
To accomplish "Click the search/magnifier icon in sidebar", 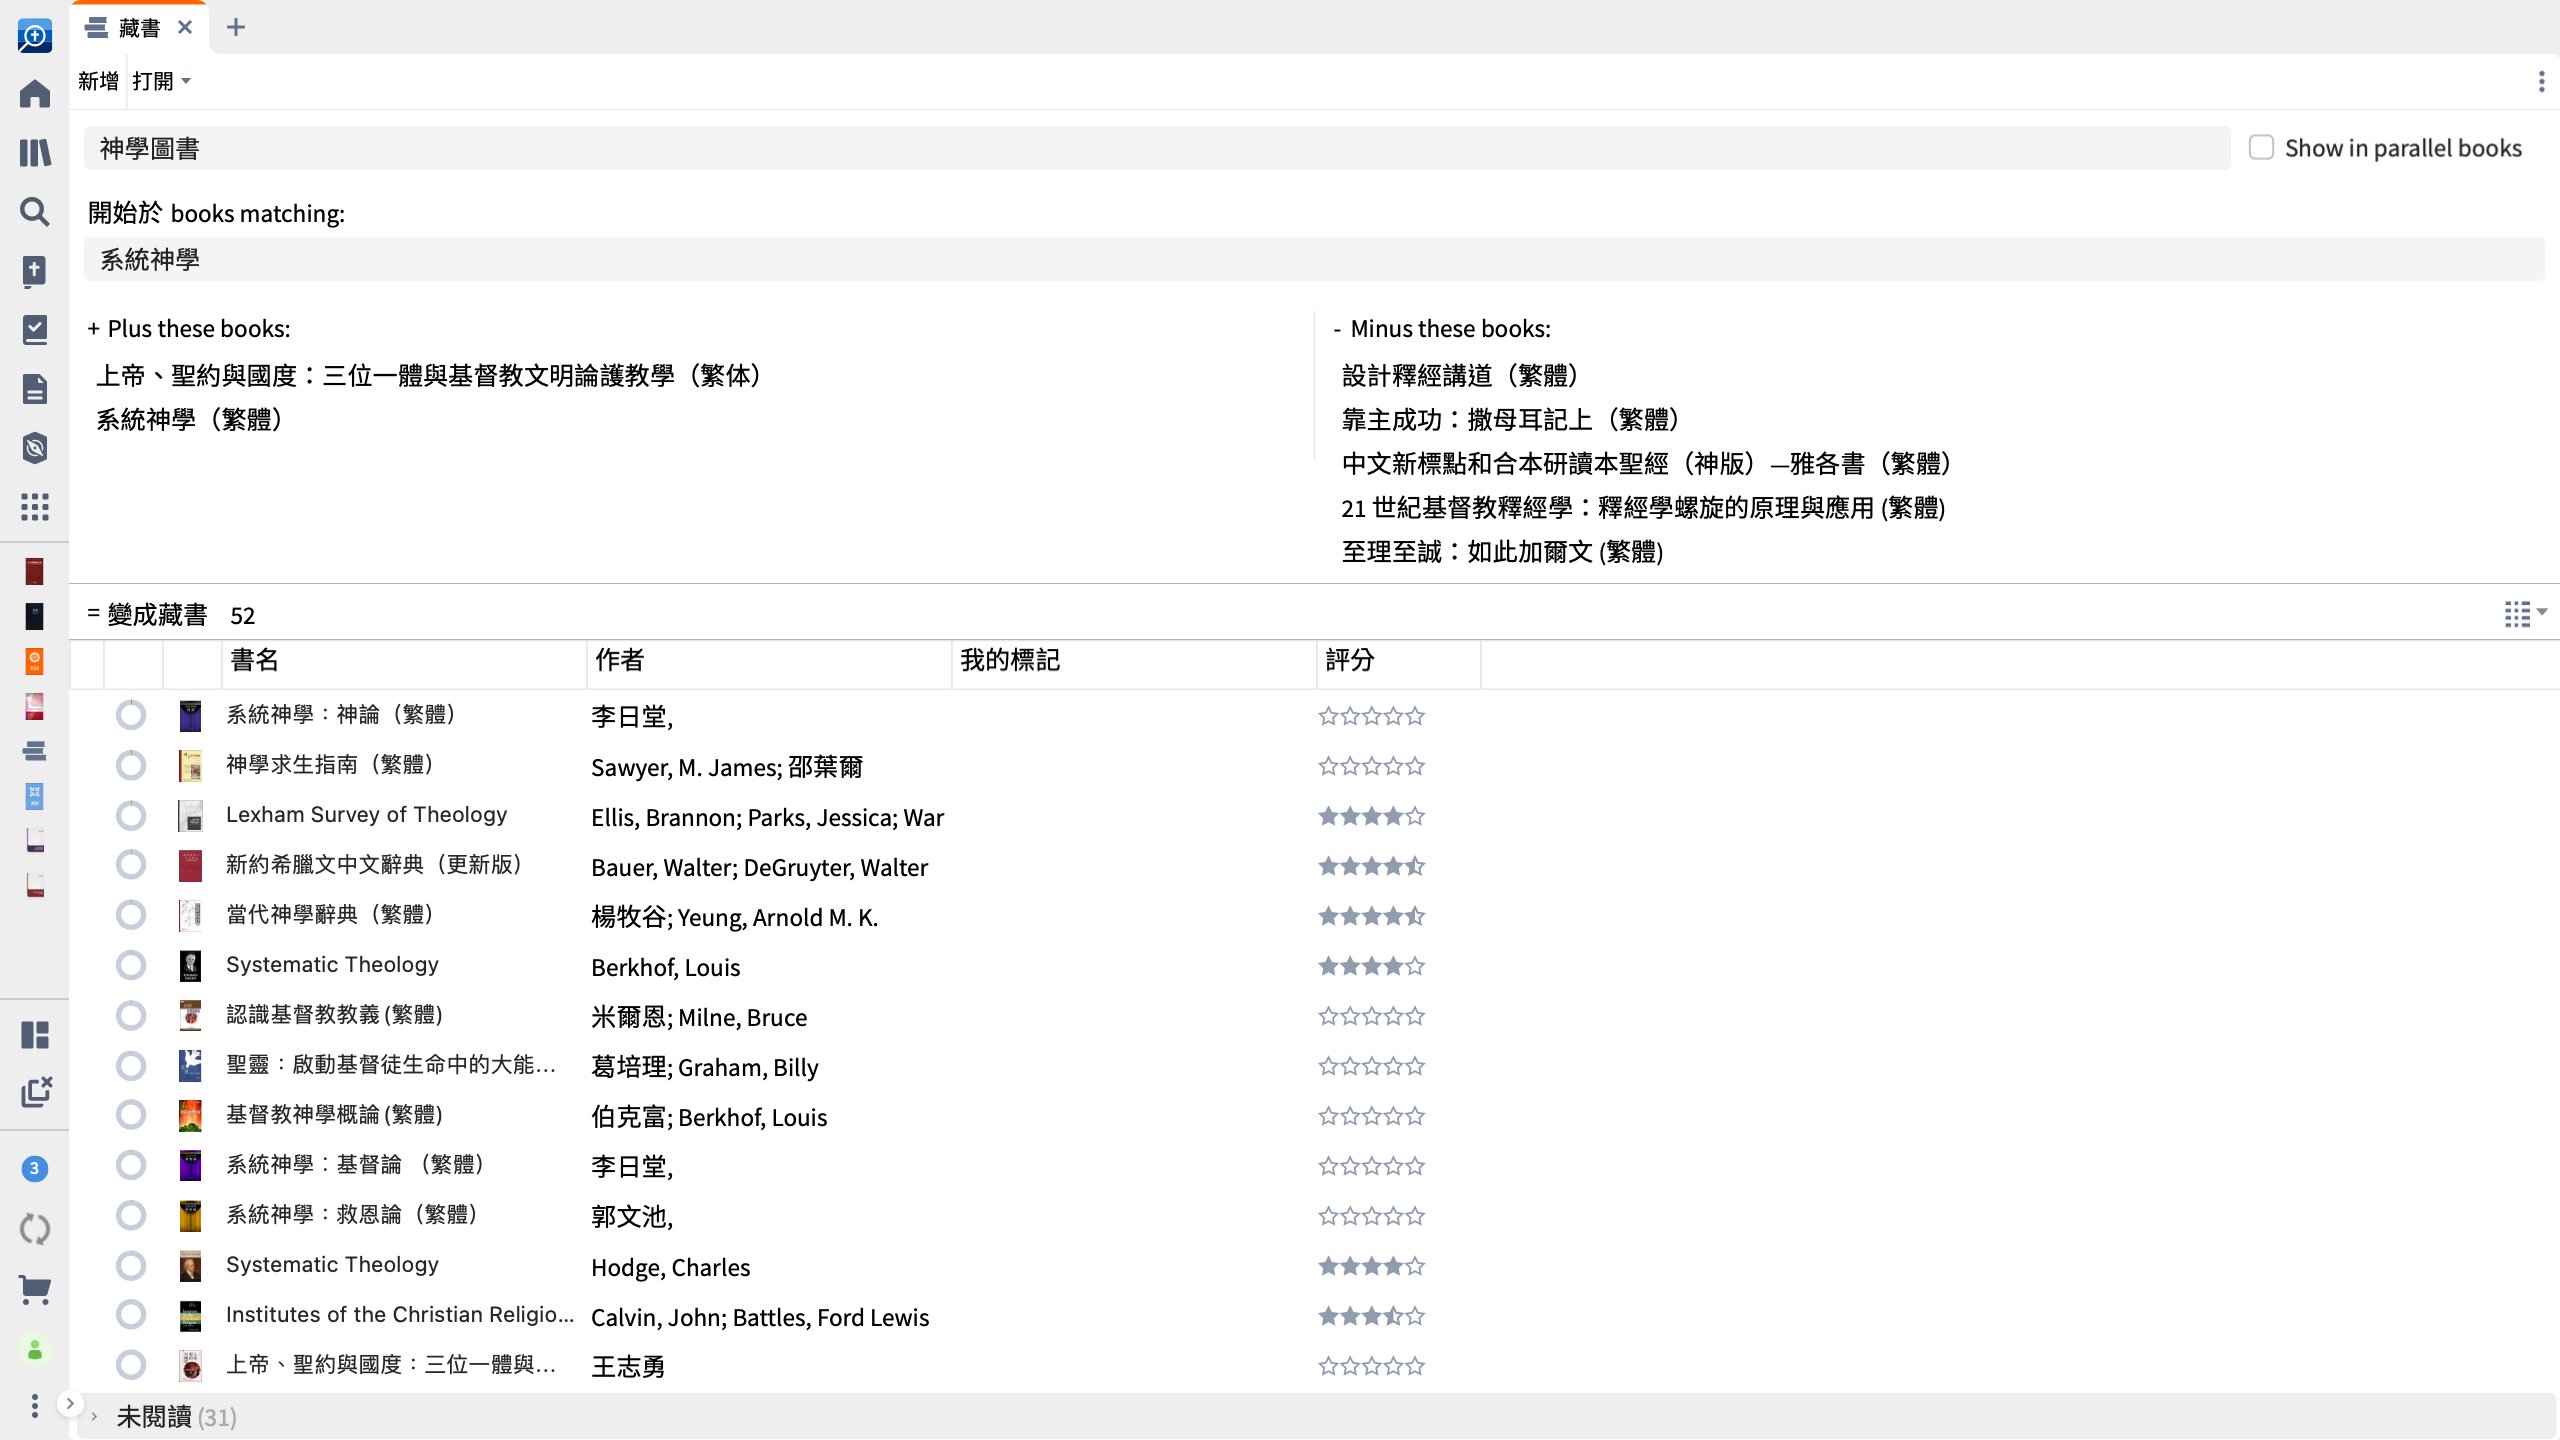I will point(35,213).
